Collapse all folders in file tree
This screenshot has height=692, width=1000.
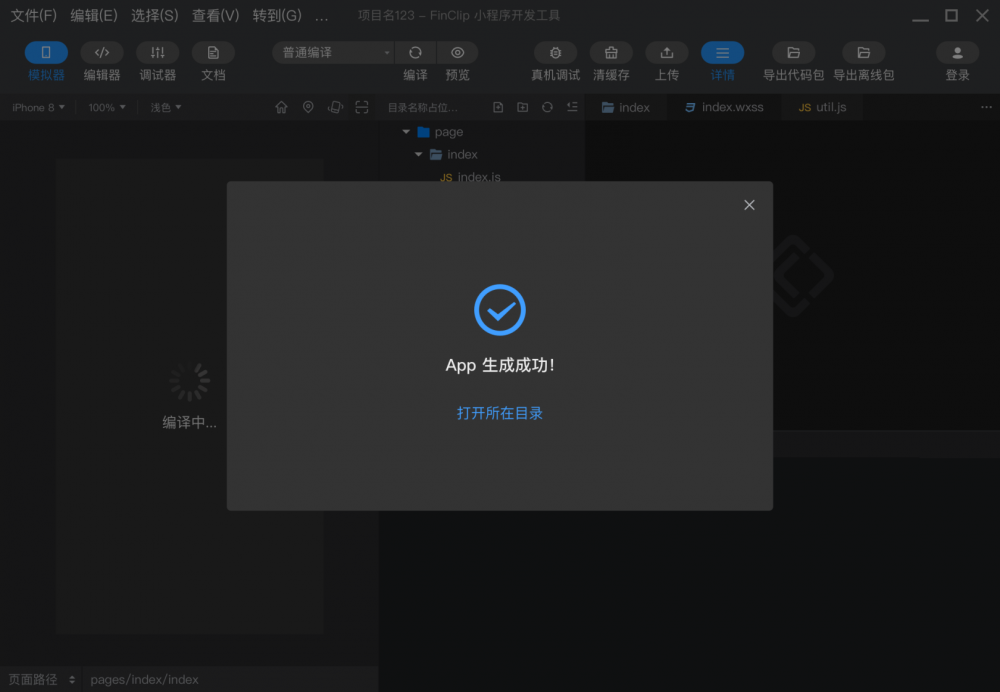click(x=572, y=107)
